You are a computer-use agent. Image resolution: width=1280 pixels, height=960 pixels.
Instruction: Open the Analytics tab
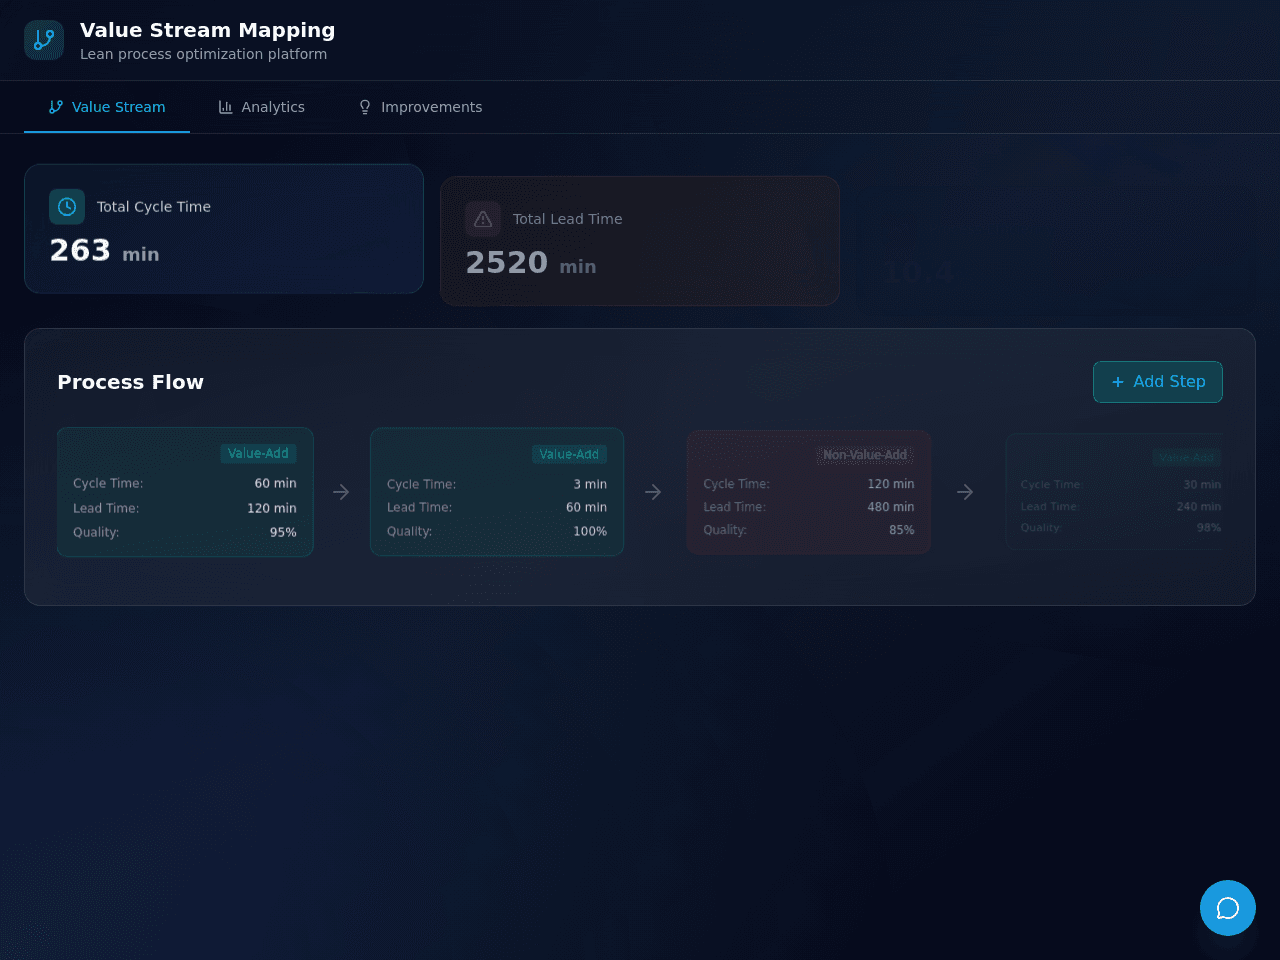[x=261, y=107]
